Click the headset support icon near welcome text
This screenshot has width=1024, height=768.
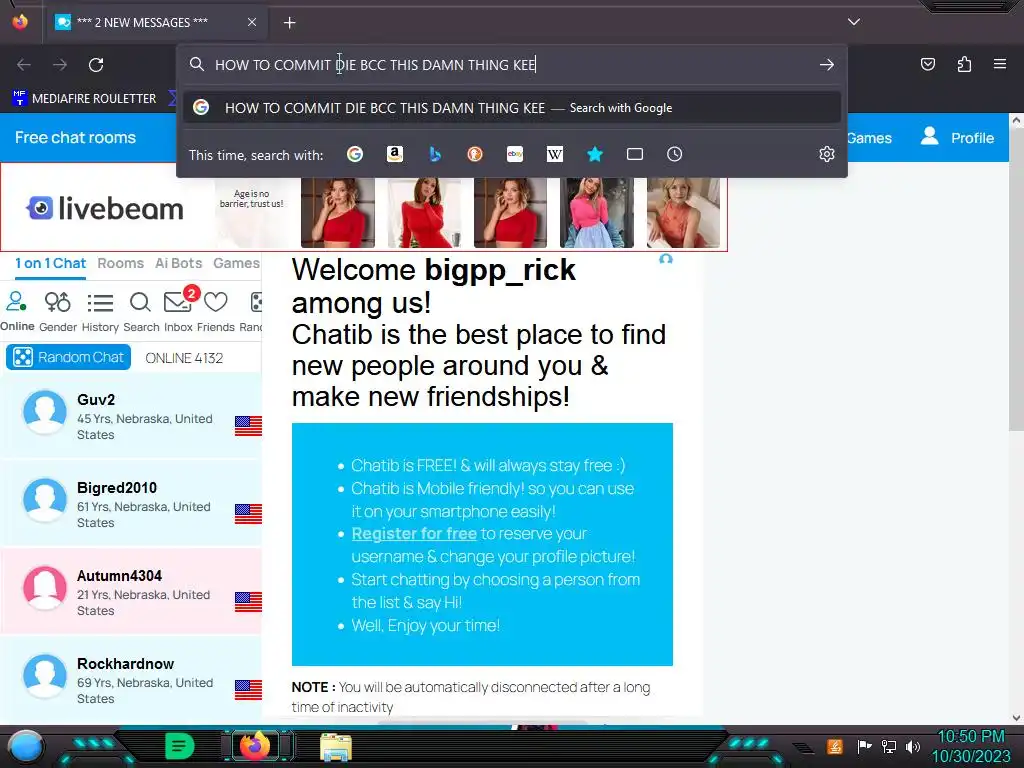tap(665, 259)
